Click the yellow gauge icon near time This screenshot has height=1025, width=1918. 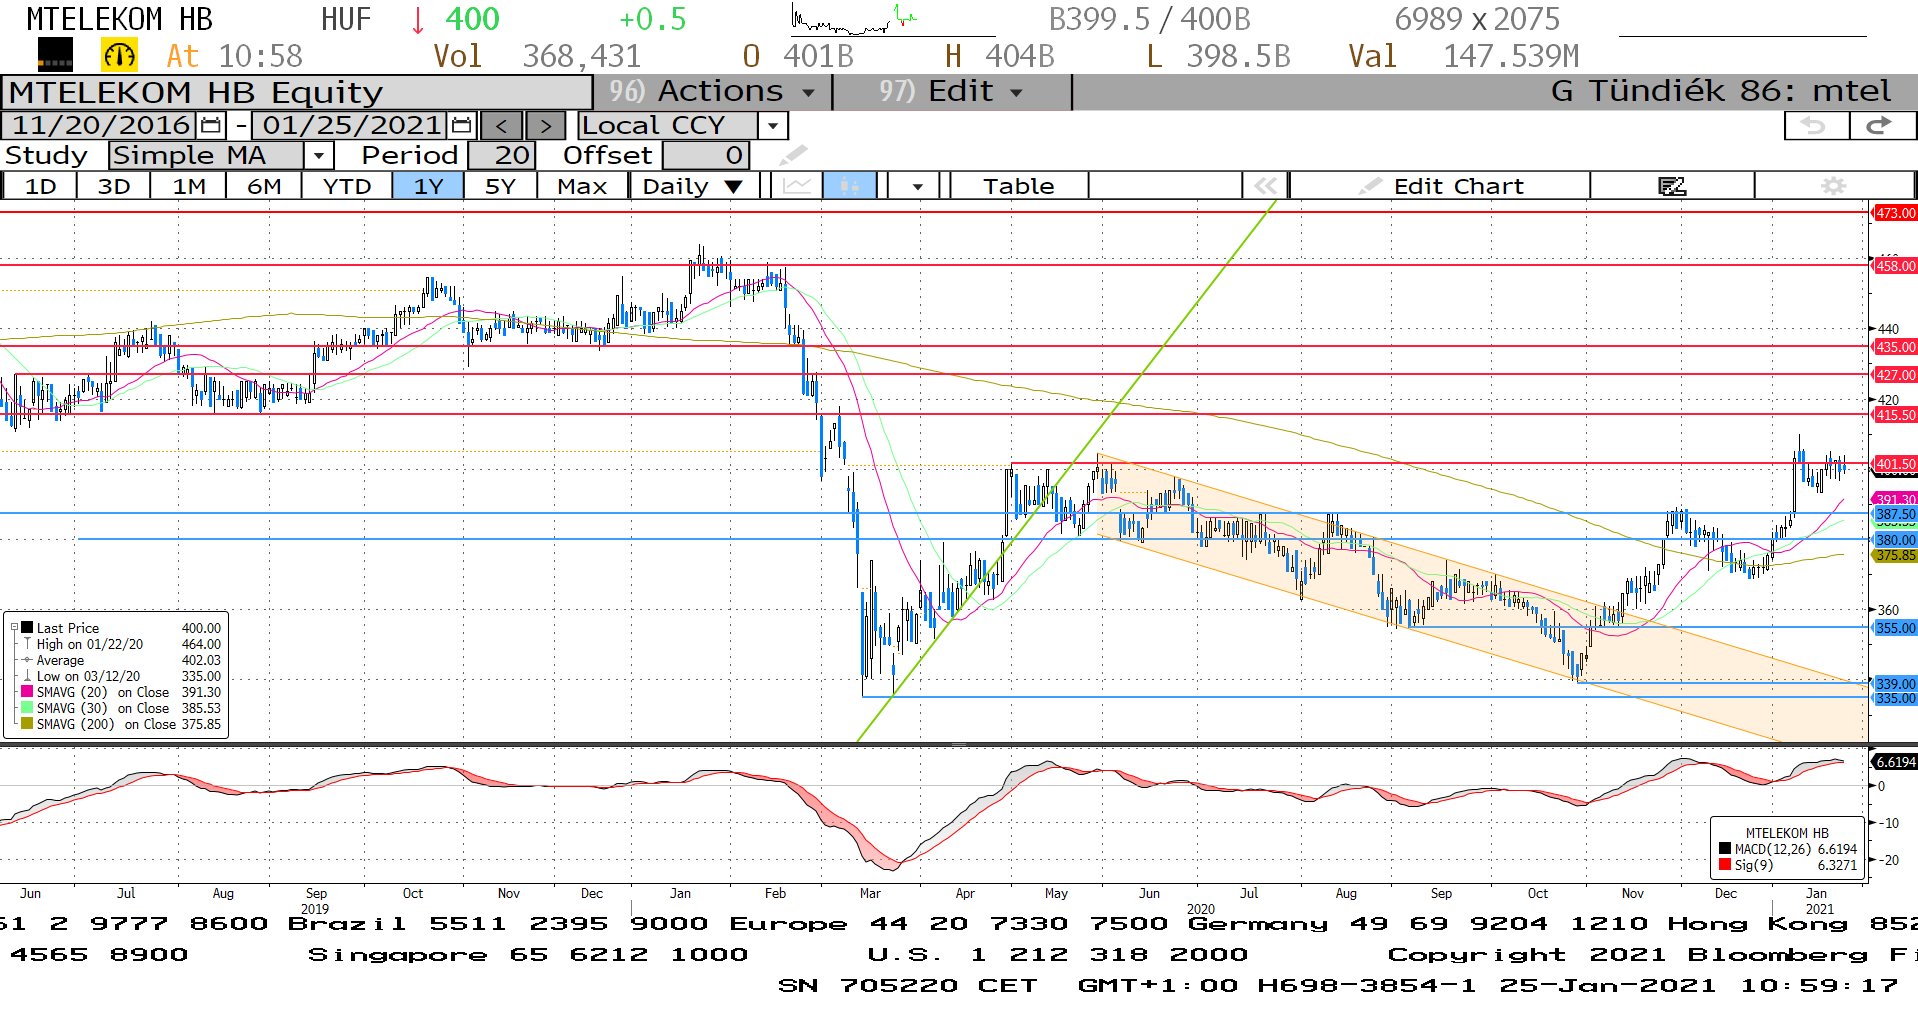point(119,55)
